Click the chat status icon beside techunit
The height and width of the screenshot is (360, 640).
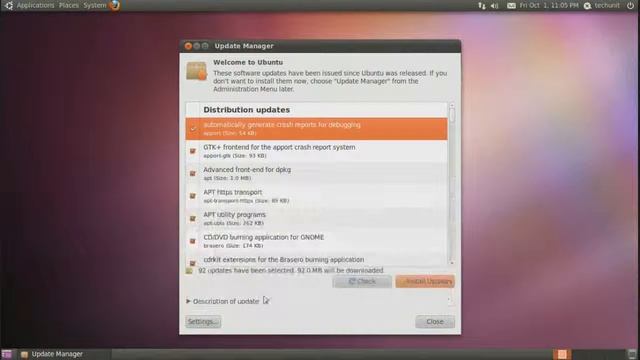(x=587, y=6)
